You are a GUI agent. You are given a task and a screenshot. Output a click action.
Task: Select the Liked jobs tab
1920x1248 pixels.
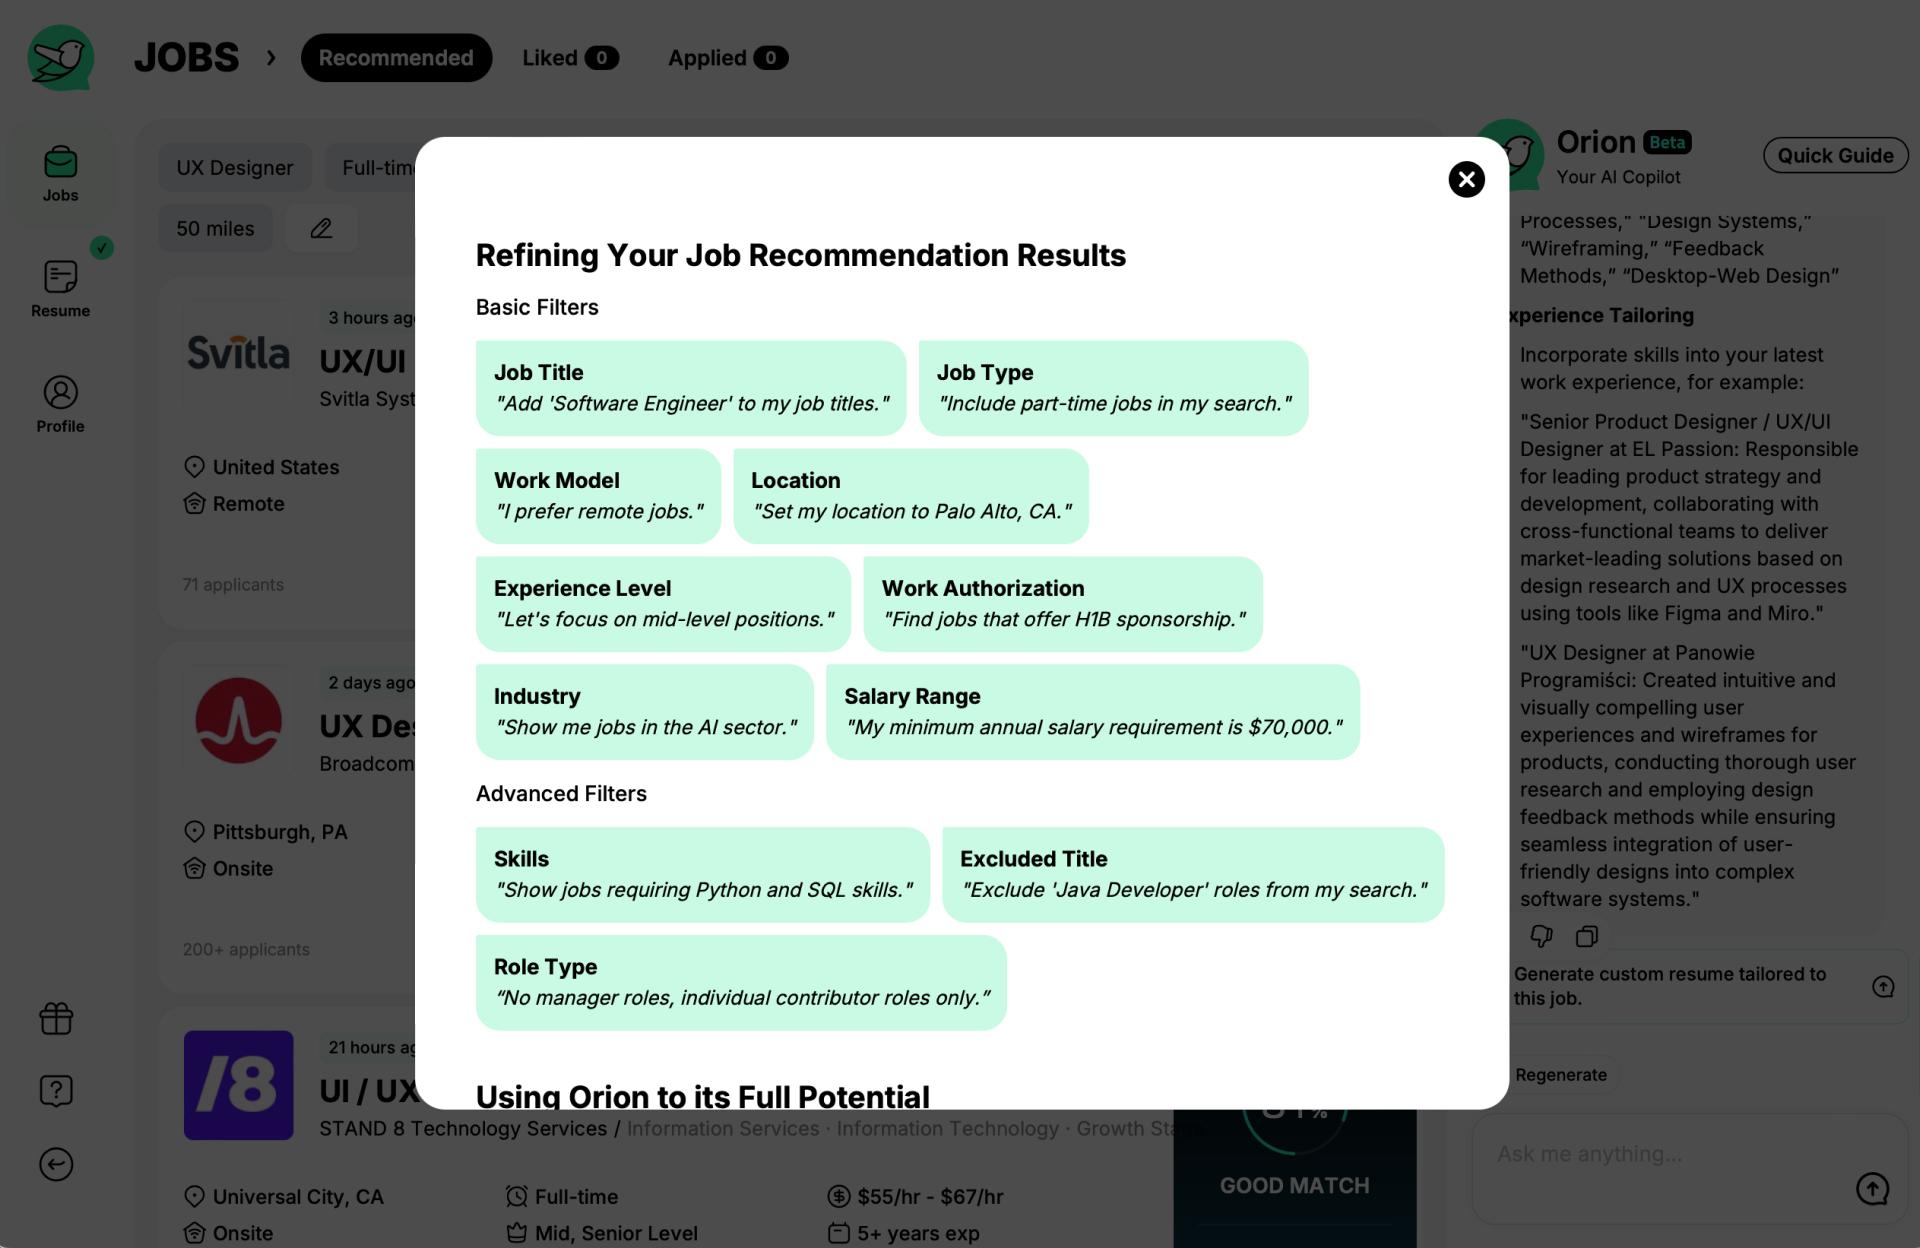coord(565,57)
